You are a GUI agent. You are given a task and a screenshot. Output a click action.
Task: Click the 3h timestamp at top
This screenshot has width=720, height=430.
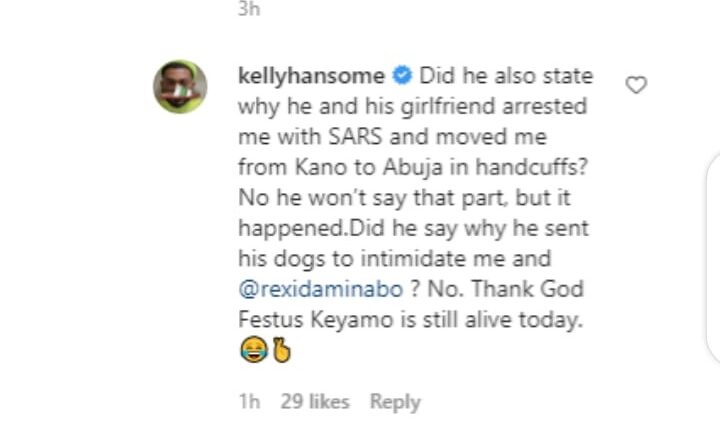(249, 8)
